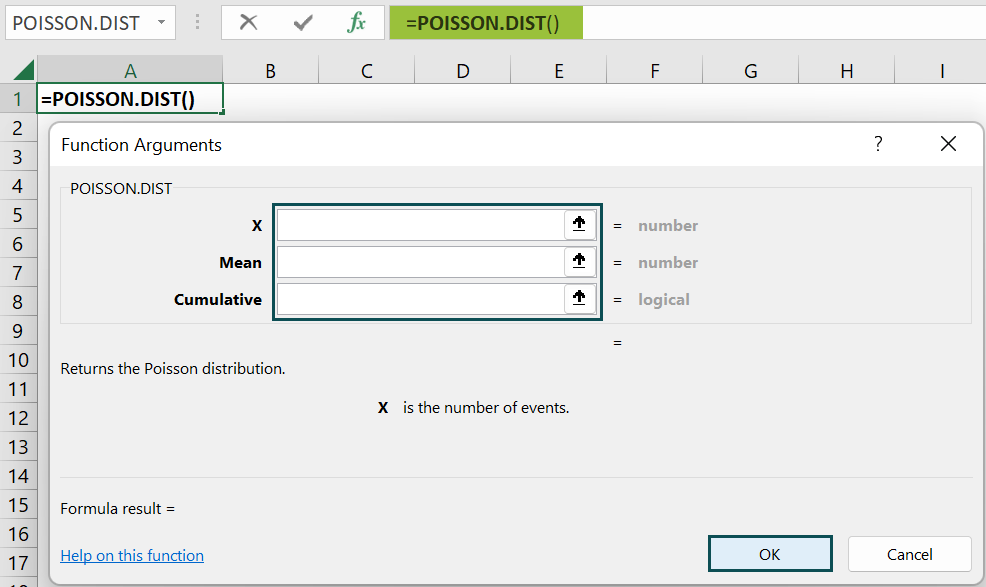Confirm formula with the checkmark icon
986x587 pixels.
[302, 23]
